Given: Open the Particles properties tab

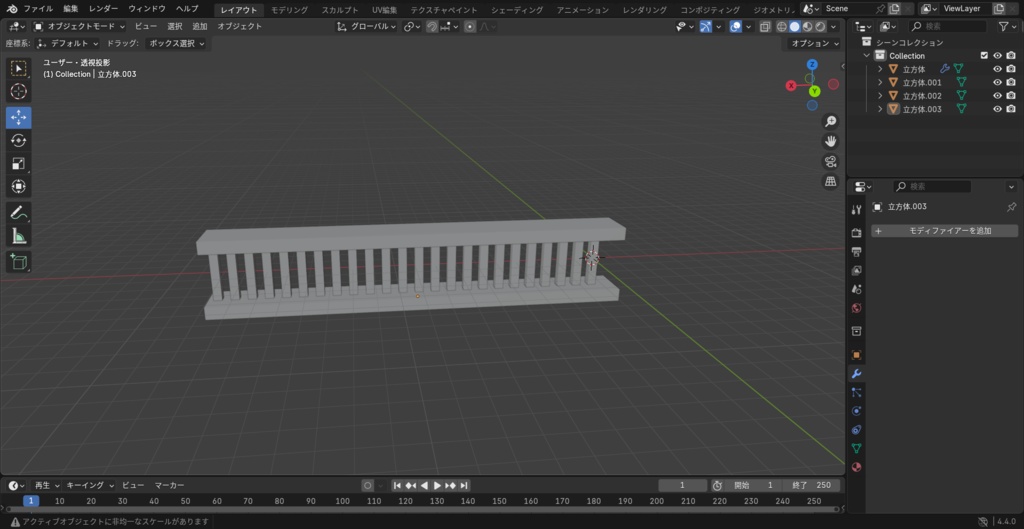Looking at the screenshot, I should point(857,393).
